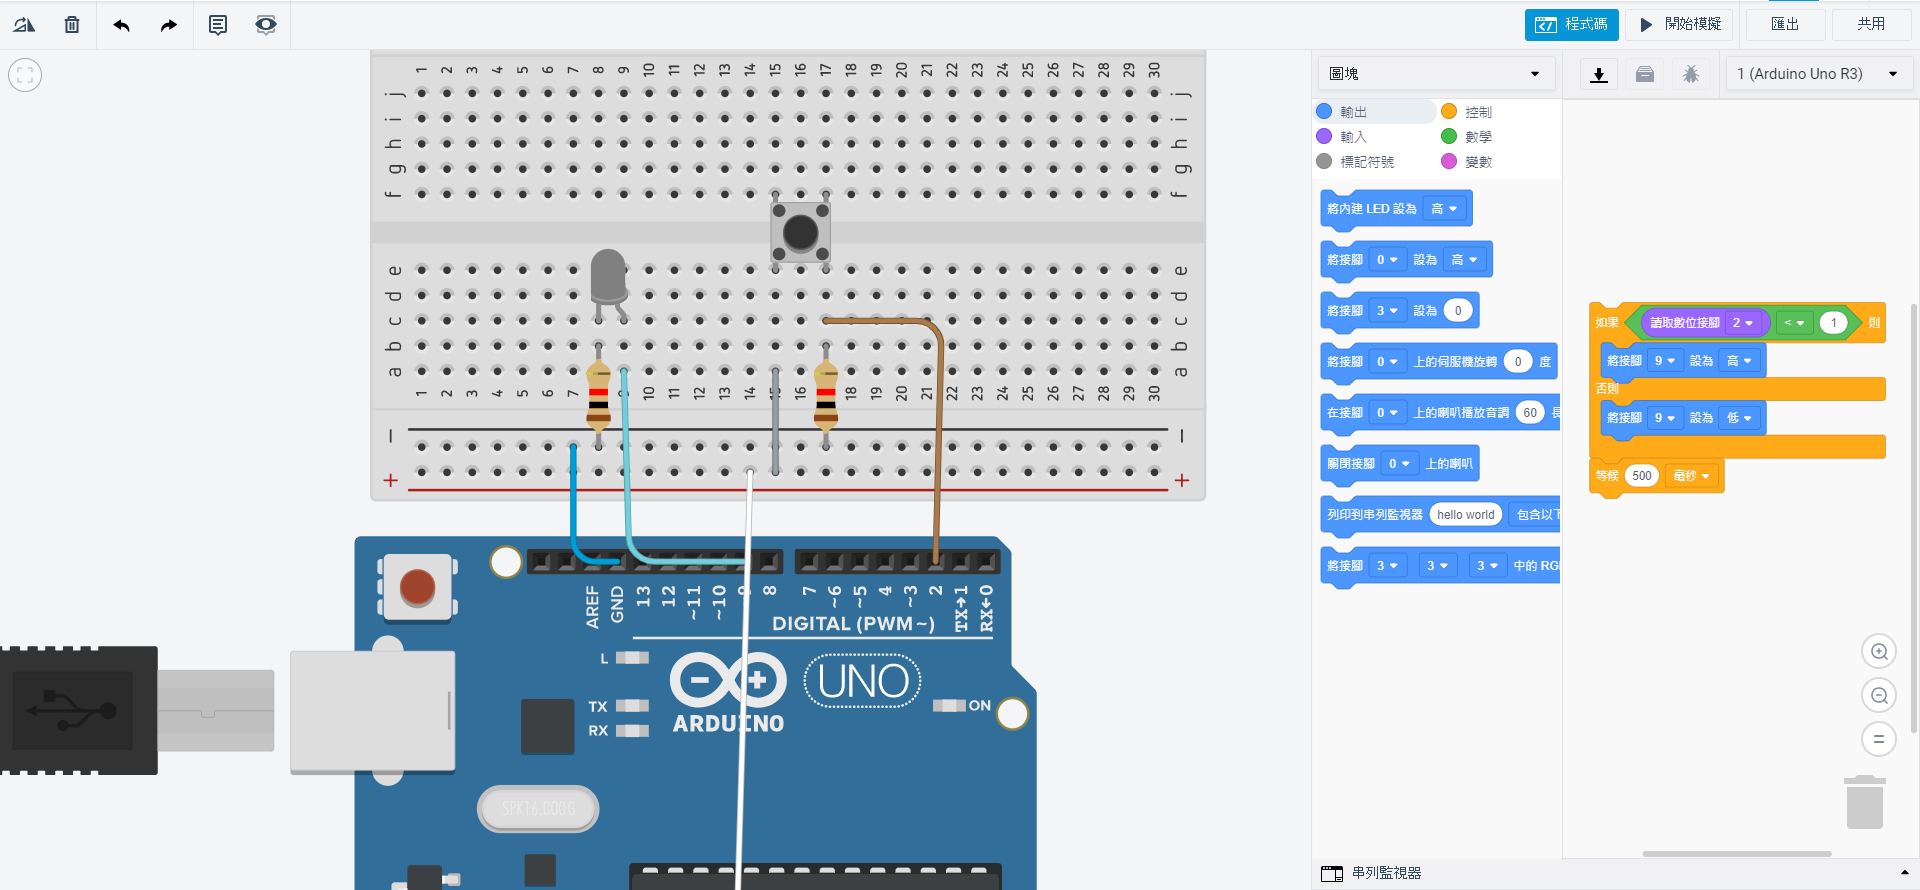Viewport: 1920px width, 890px height.
Task: Click the purple 變數 category color dot
Action: pos(1448,161)
